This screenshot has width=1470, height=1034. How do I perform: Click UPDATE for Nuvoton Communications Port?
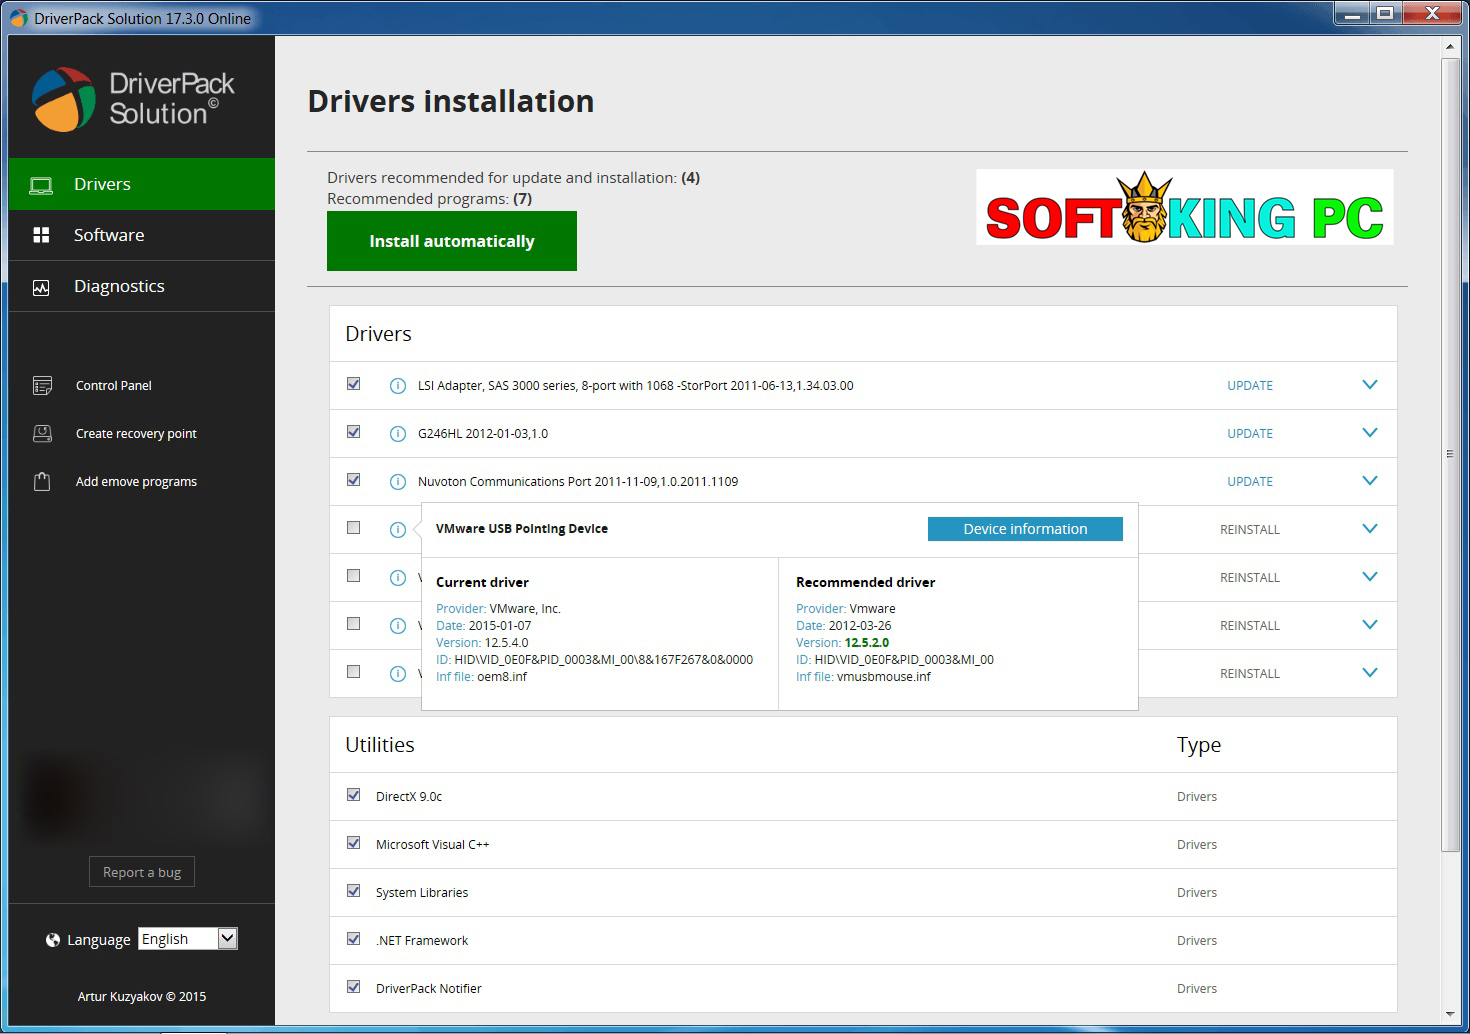coord(1250,482)
